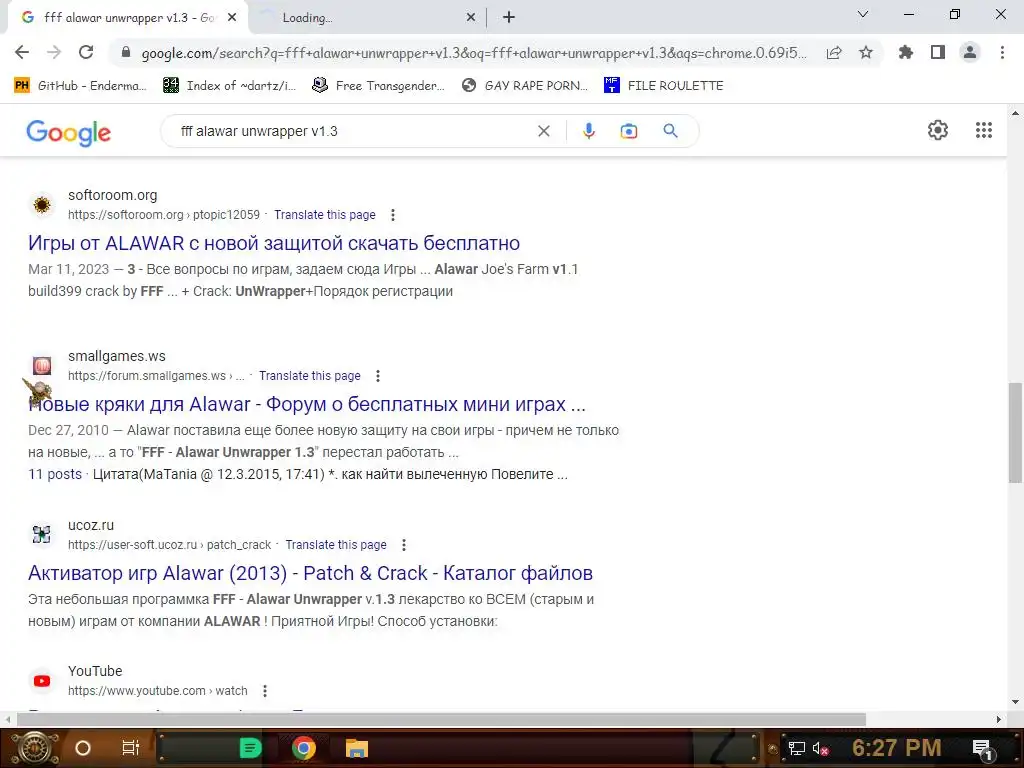Open more options for smallgames.ws result
This screenshot has width=1024, height=768.
point(377,376)
